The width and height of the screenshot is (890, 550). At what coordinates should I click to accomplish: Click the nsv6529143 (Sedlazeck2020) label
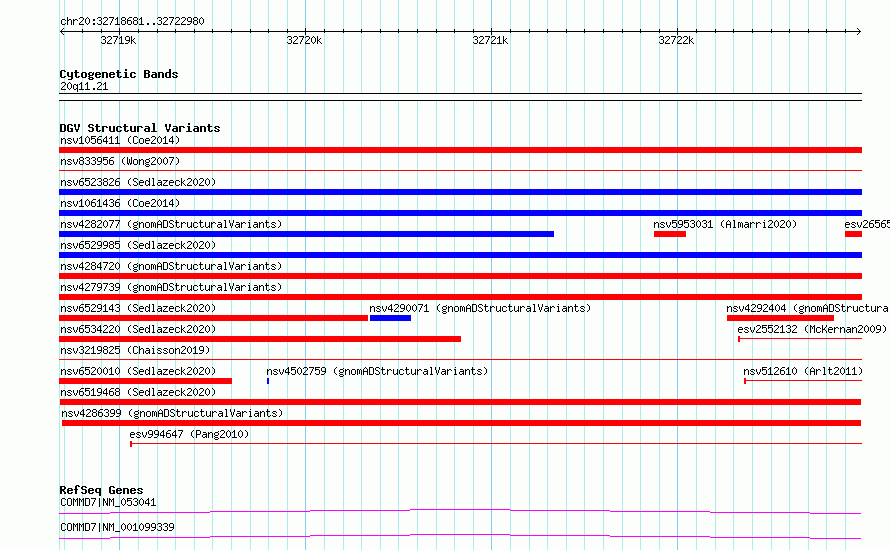click(138, 308)
